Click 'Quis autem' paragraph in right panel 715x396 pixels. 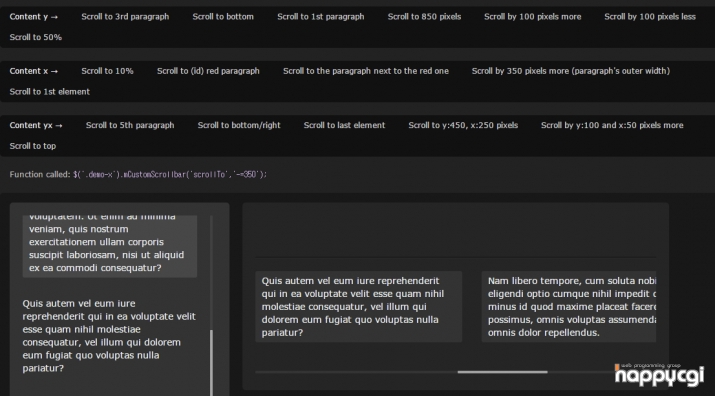[358, 307]
